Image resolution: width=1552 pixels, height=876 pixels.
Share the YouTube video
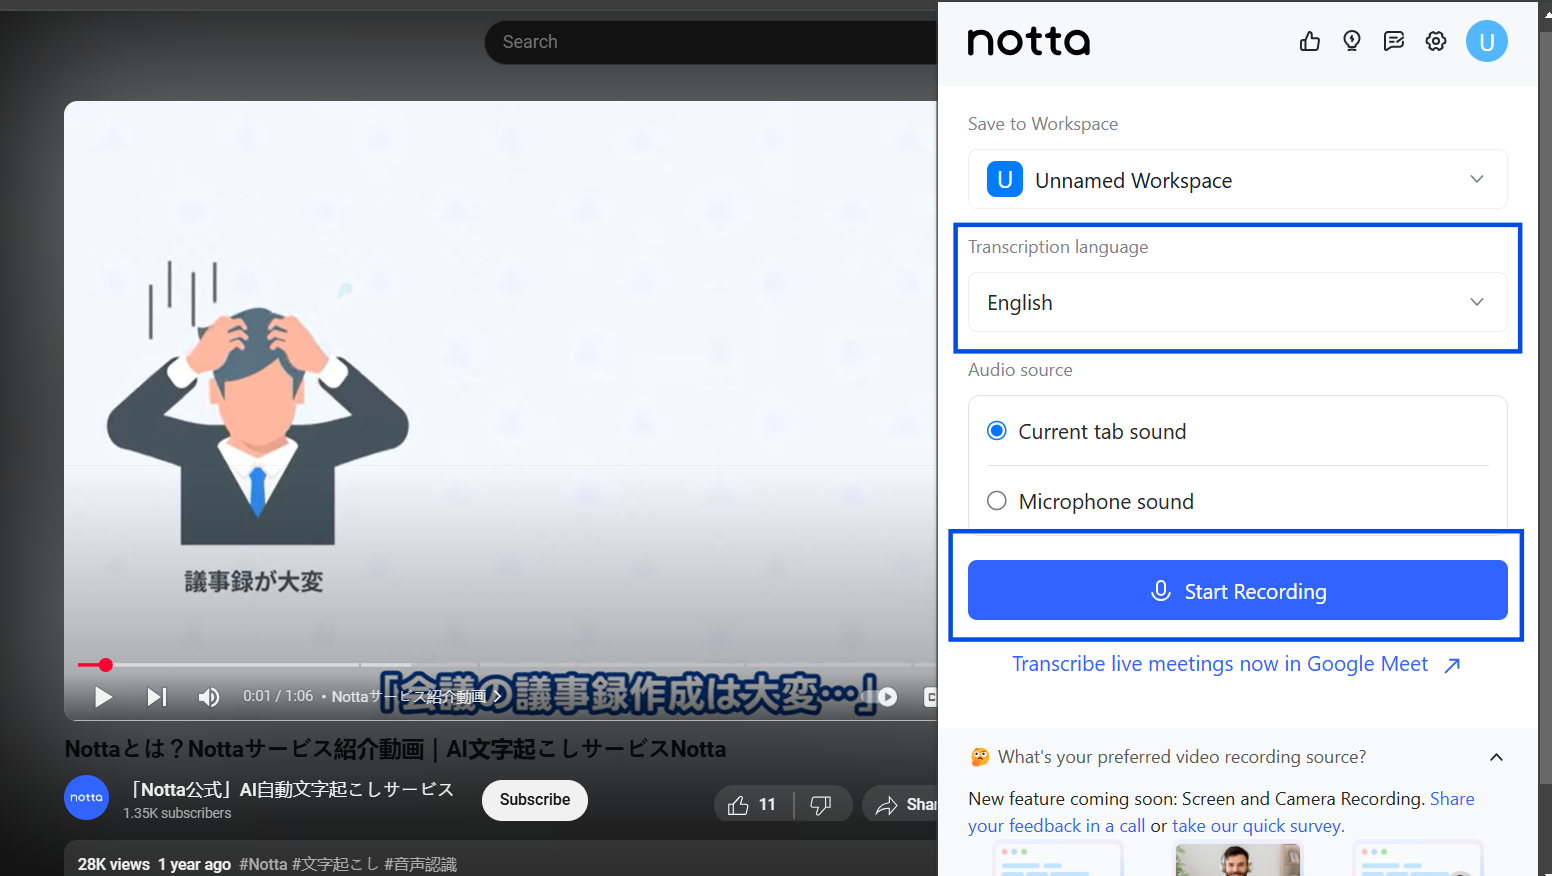pyautogui.click(x=902, y=805)
